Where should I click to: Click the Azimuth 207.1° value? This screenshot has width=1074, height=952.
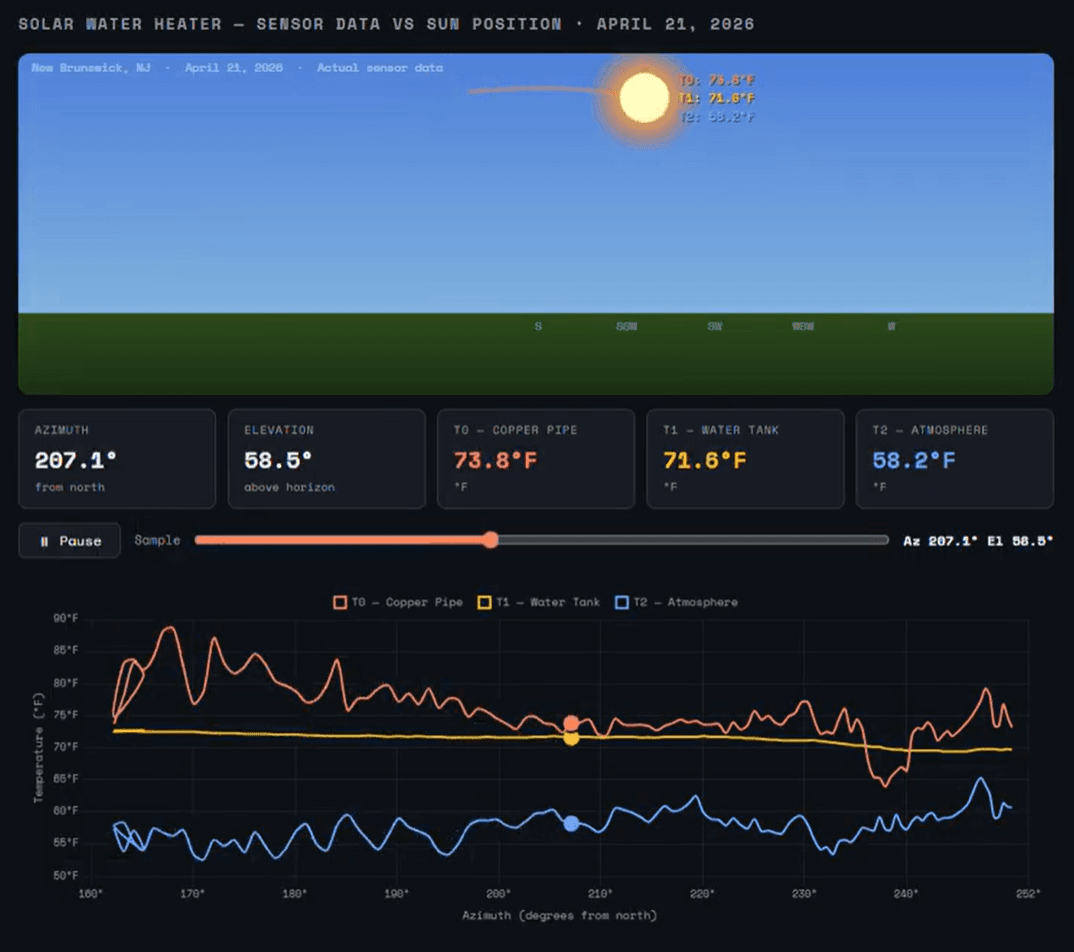[75, 460]
